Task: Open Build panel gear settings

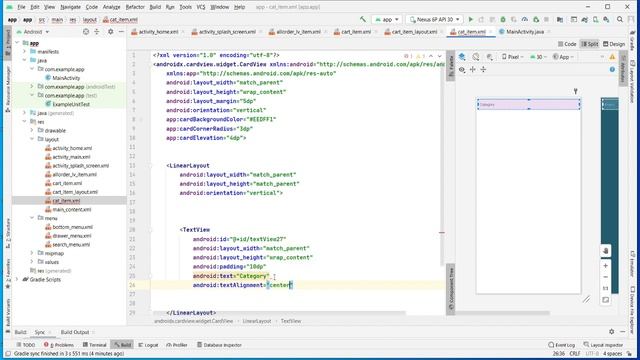Action: (x=611, y=332)
